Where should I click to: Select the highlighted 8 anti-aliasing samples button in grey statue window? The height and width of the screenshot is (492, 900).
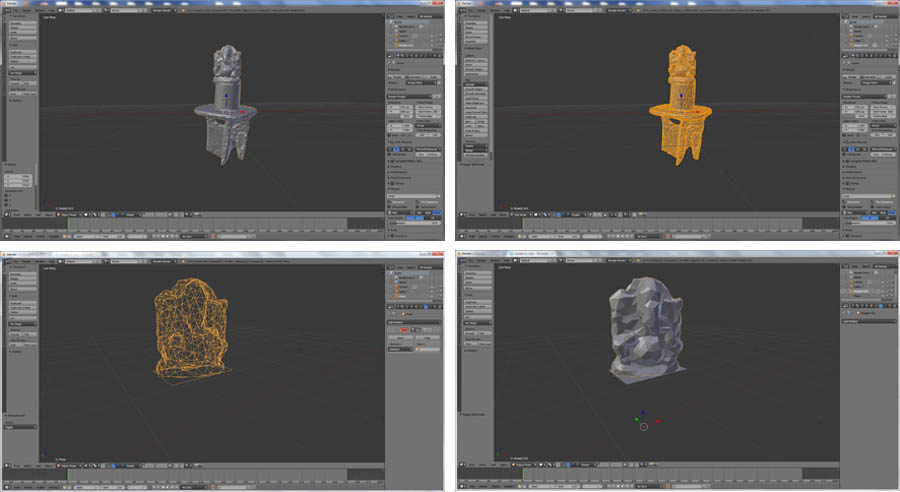[396, 149]
